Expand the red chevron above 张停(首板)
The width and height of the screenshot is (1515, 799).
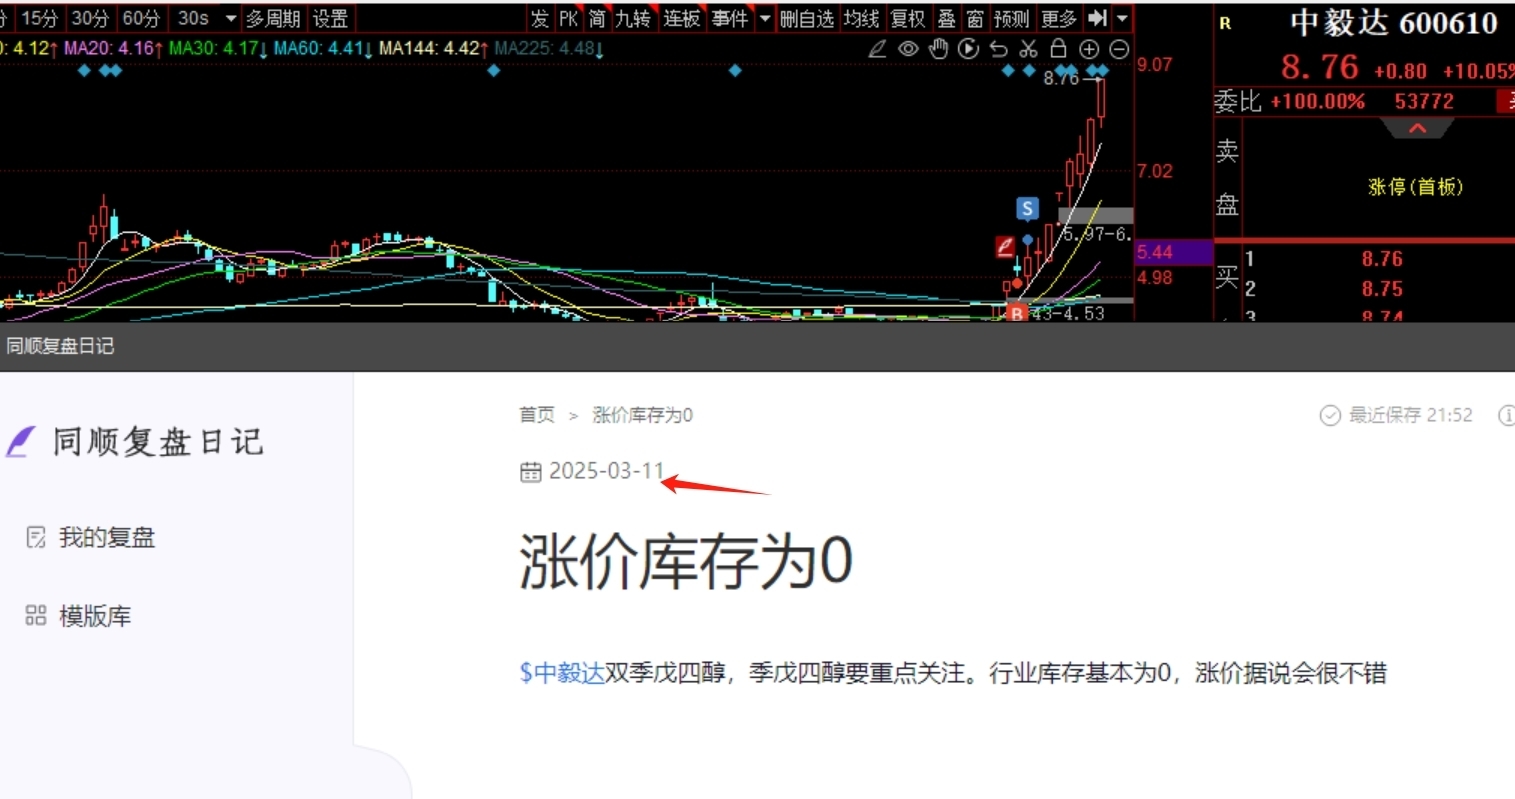click(x=1417, y=129)
